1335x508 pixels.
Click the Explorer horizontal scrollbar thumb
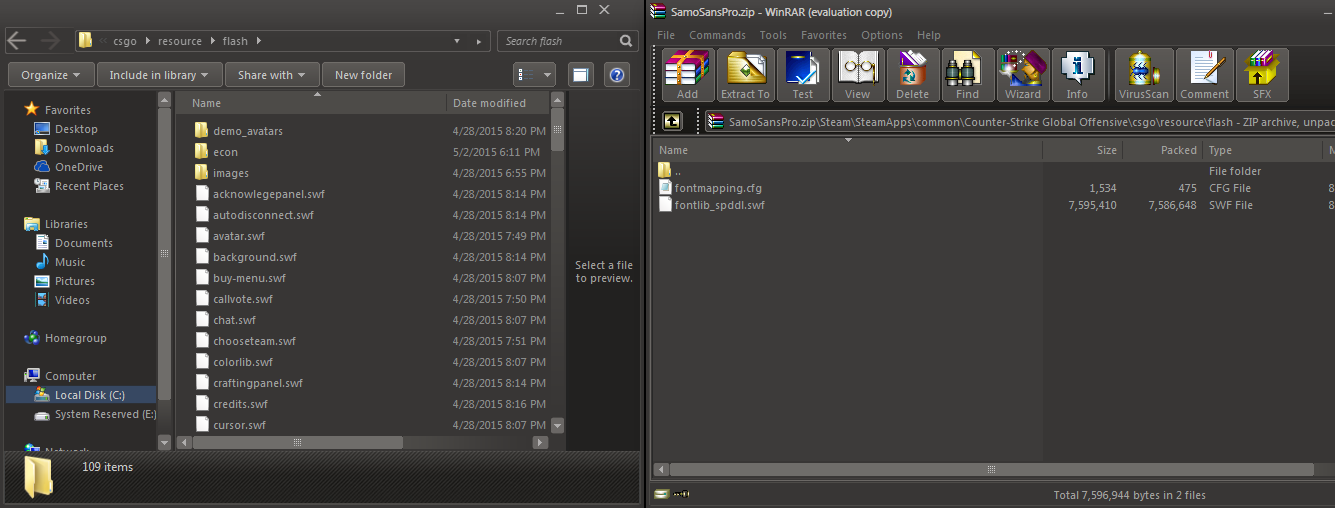[x=297, y=442]
